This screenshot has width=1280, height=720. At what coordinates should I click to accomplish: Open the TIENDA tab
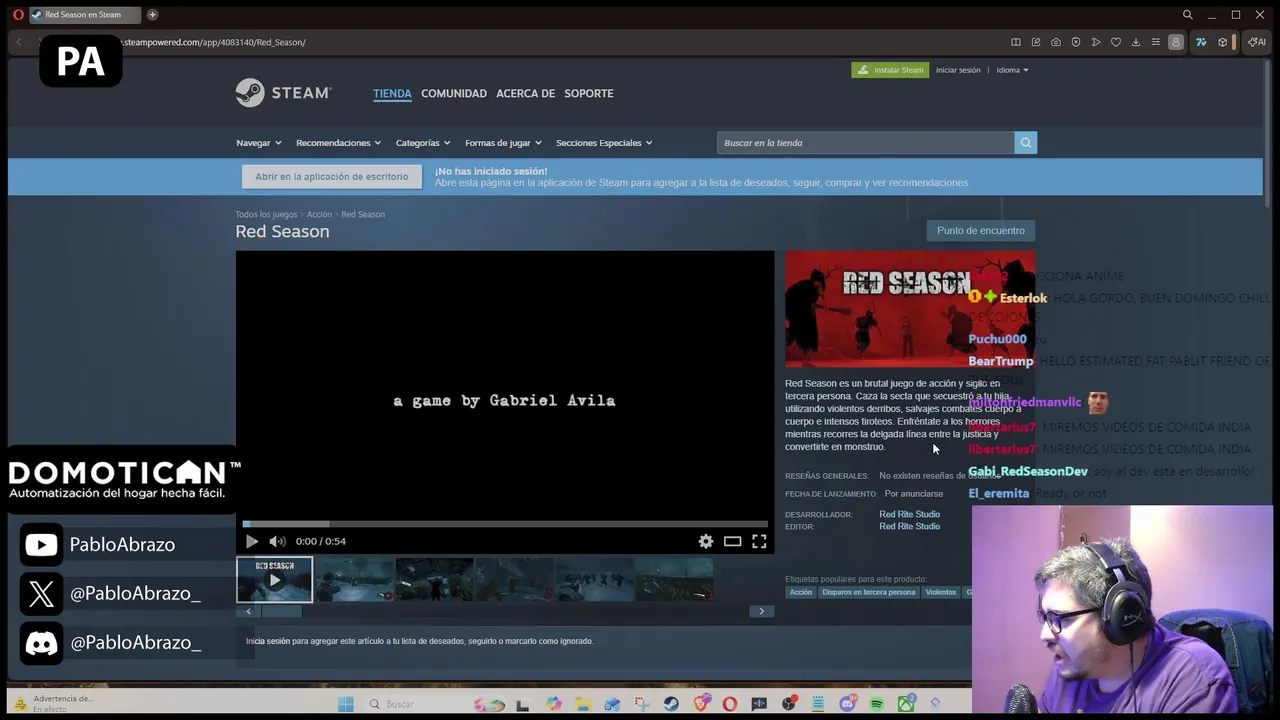[392, 93]
